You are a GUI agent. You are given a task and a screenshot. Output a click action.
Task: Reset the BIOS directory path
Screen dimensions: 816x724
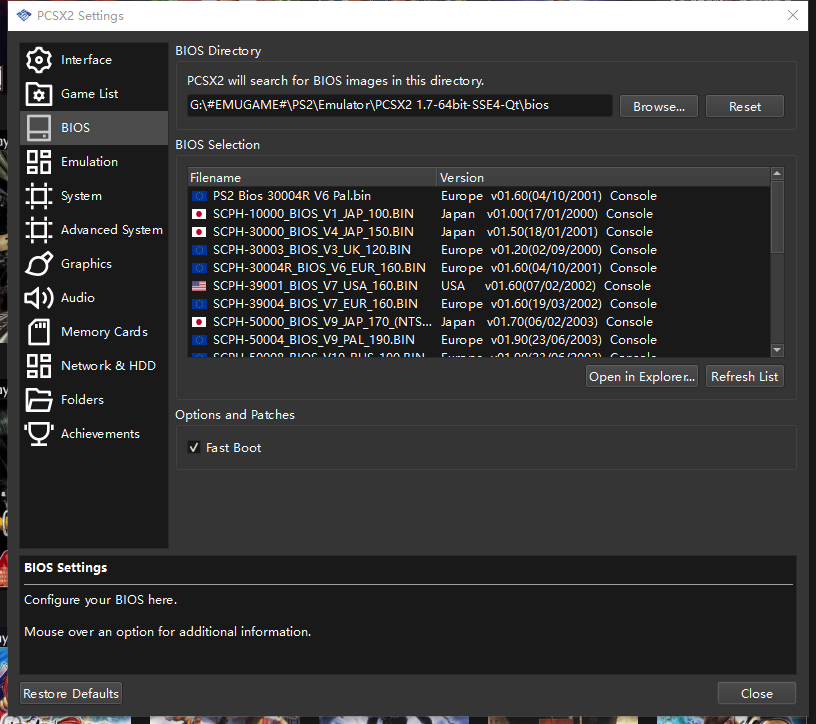(x=745, y=106)
